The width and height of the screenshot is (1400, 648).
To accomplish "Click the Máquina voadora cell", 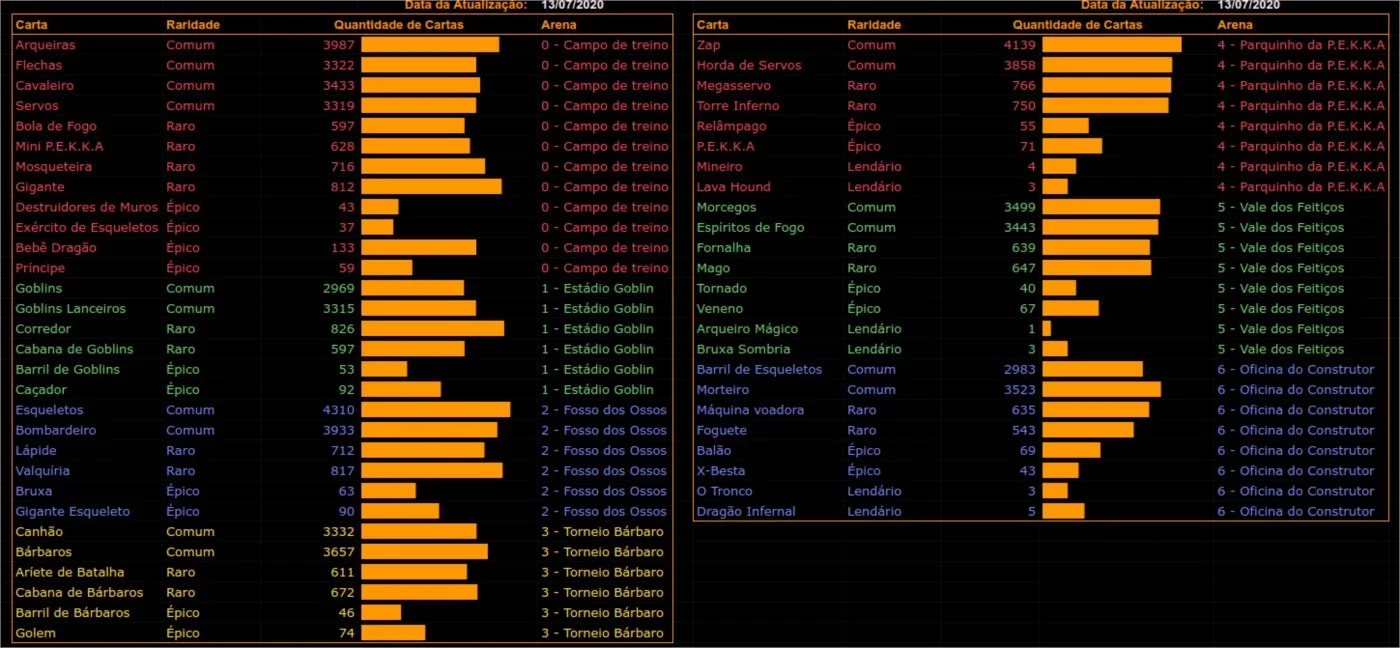I will [x=750, y=410].
